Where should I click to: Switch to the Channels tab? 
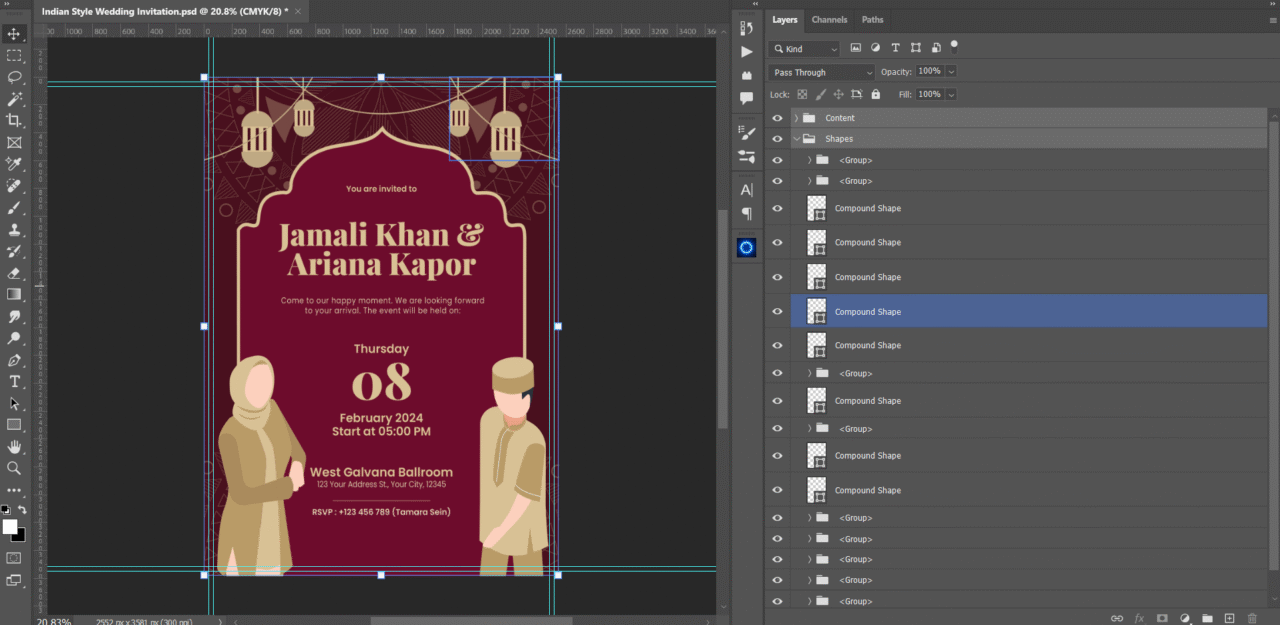(829, 20)
